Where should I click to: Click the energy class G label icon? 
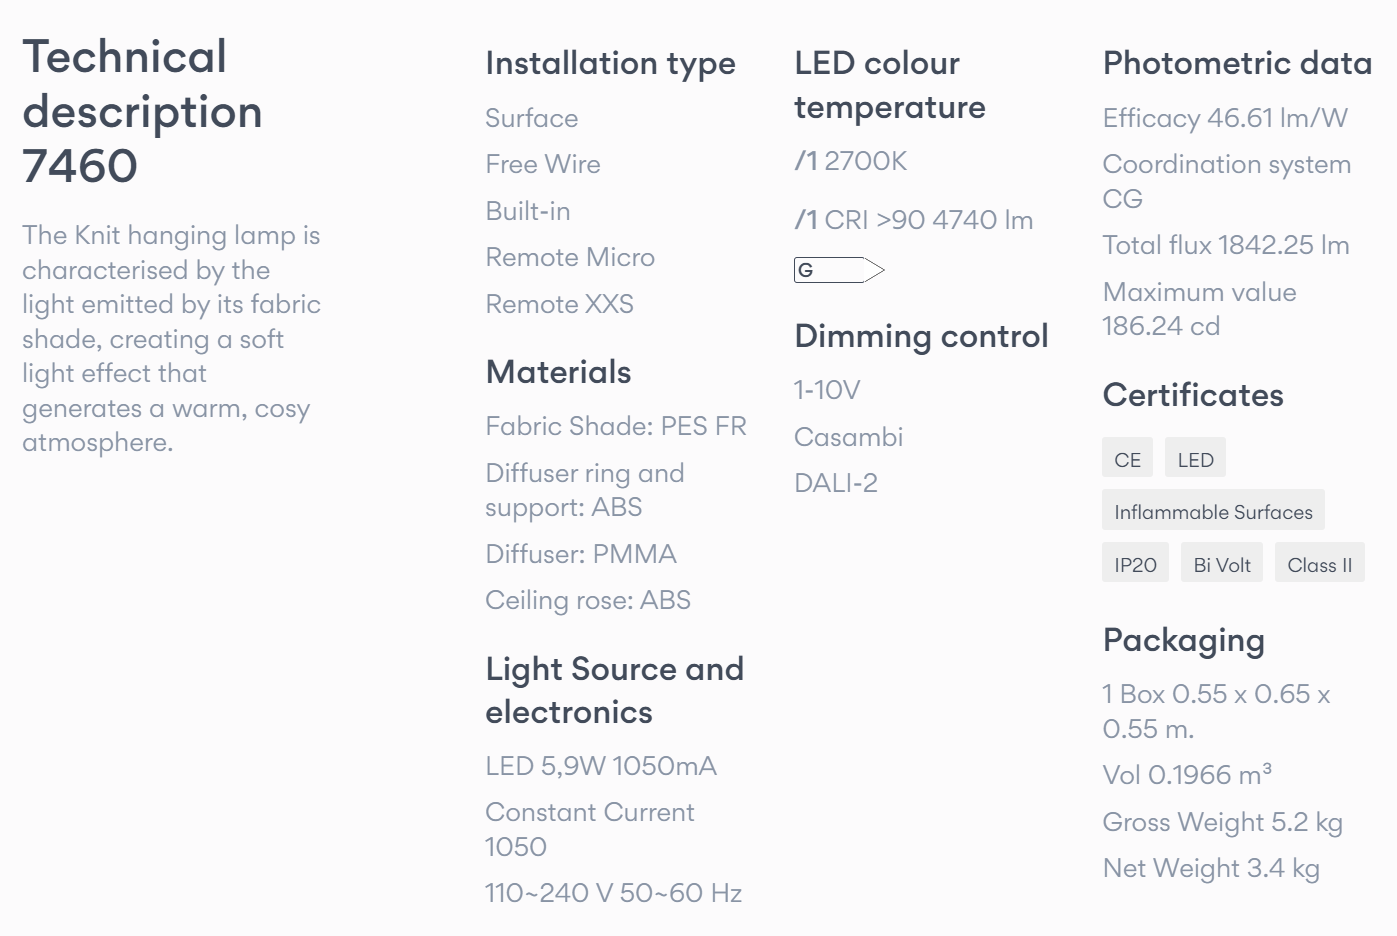[839, 270]
